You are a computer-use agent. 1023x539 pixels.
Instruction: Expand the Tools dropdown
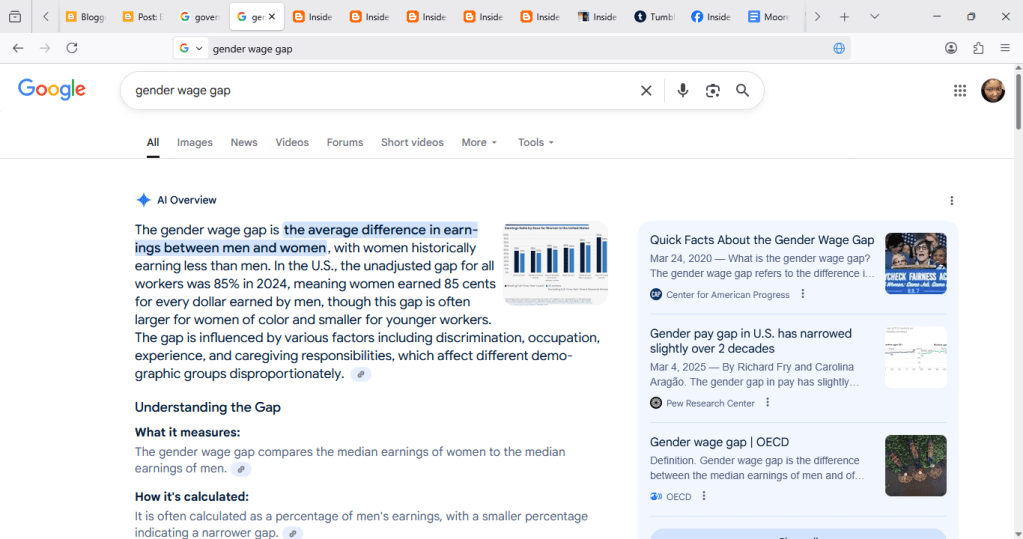pyautogui.click(x=536, y=142)
